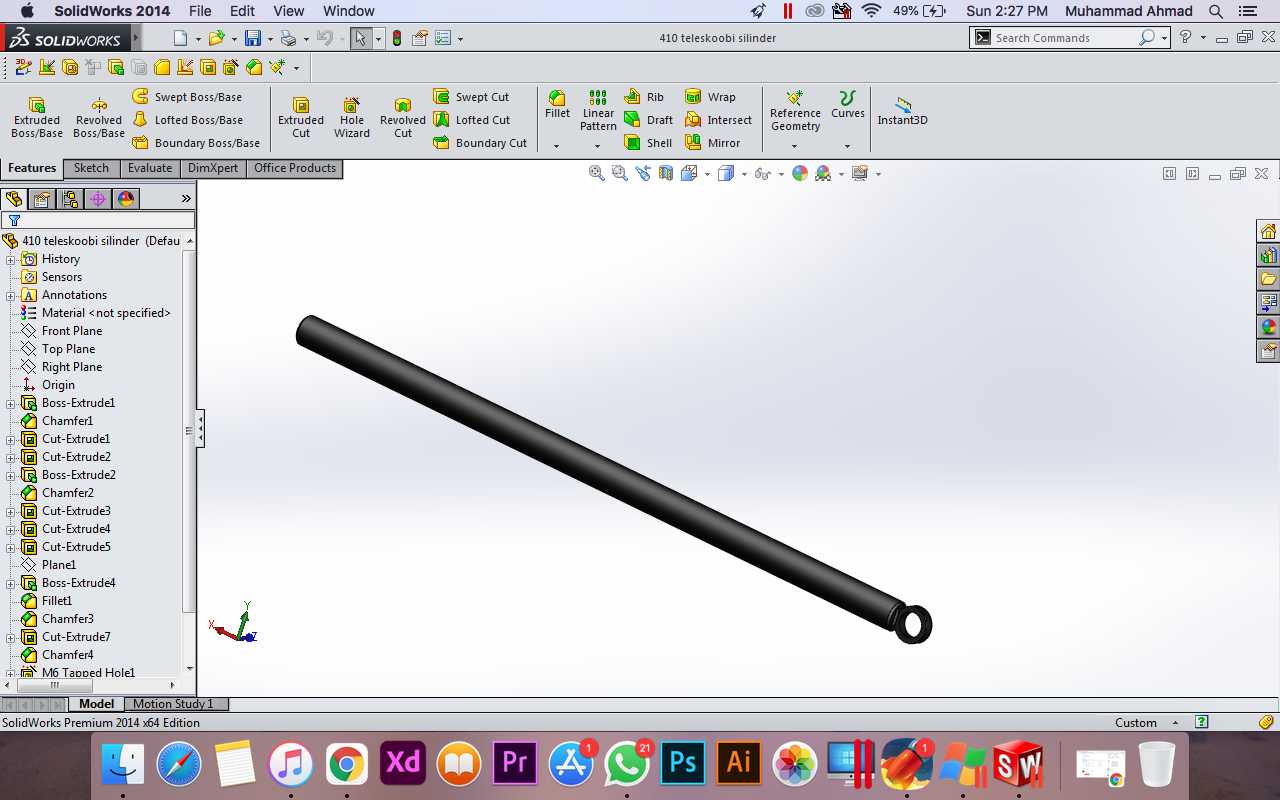Click the feature tree filter field

(98, 221)
